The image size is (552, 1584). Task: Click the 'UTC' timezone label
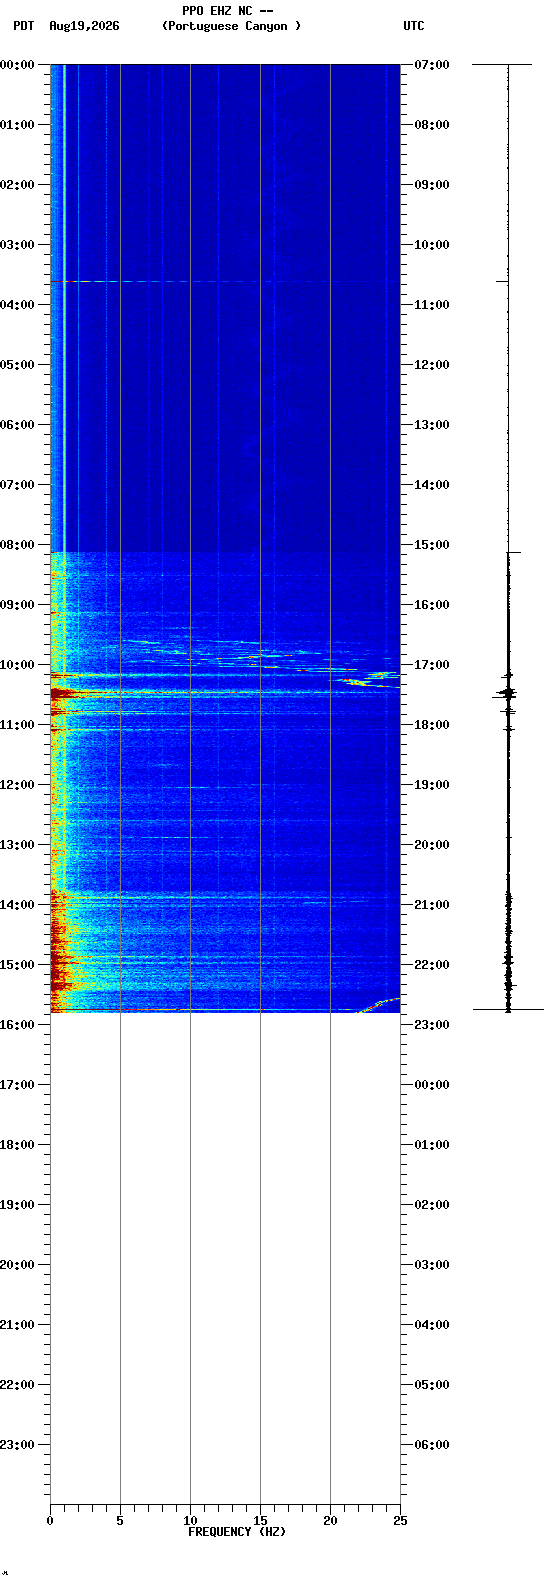tap(414, 26)
